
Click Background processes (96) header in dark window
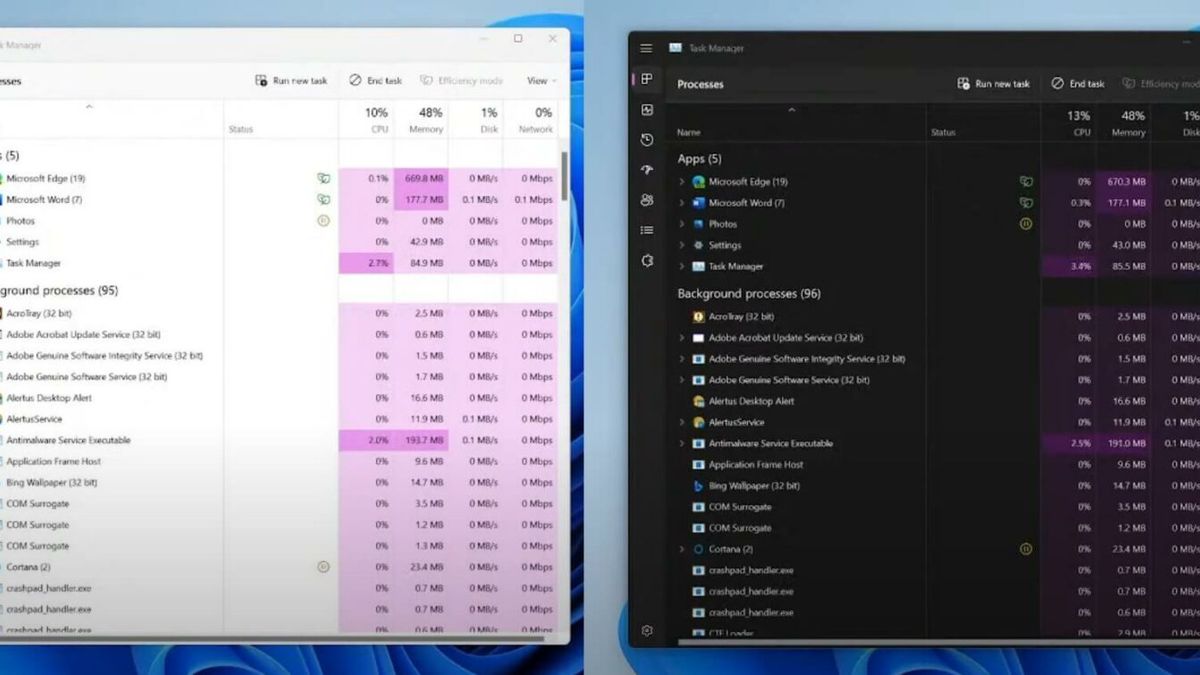pyautogui.click(x=749, y=294)
